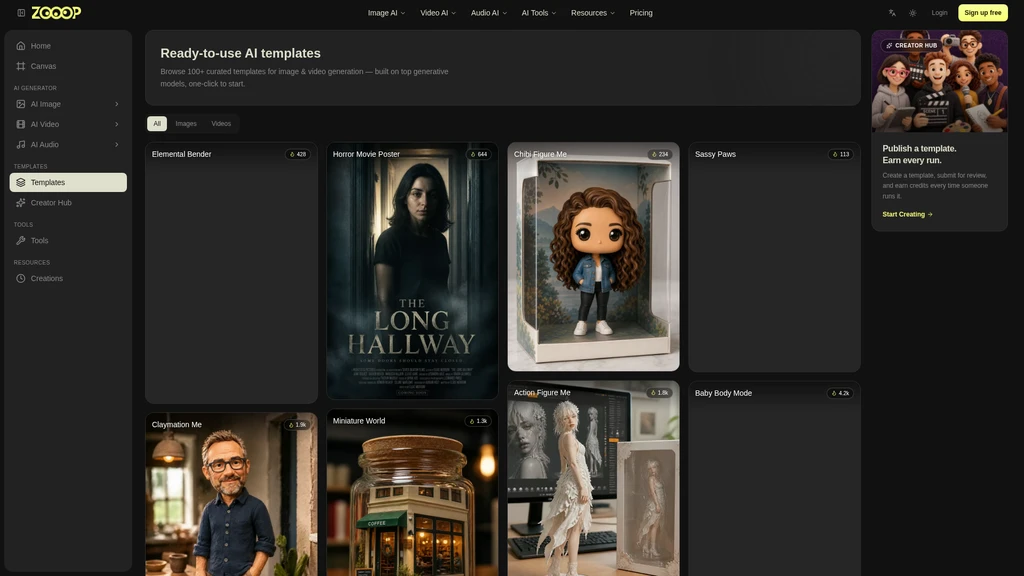This screenshot has height=576, width=1024.
Task: Click the Canvas frame icon
Action: click(x=21, y=66)
